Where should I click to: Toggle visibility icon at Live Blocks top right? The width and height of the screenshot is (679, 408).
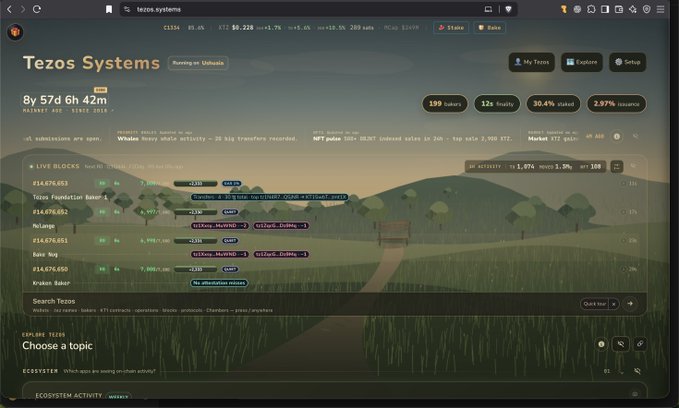(x=633, y=166)
